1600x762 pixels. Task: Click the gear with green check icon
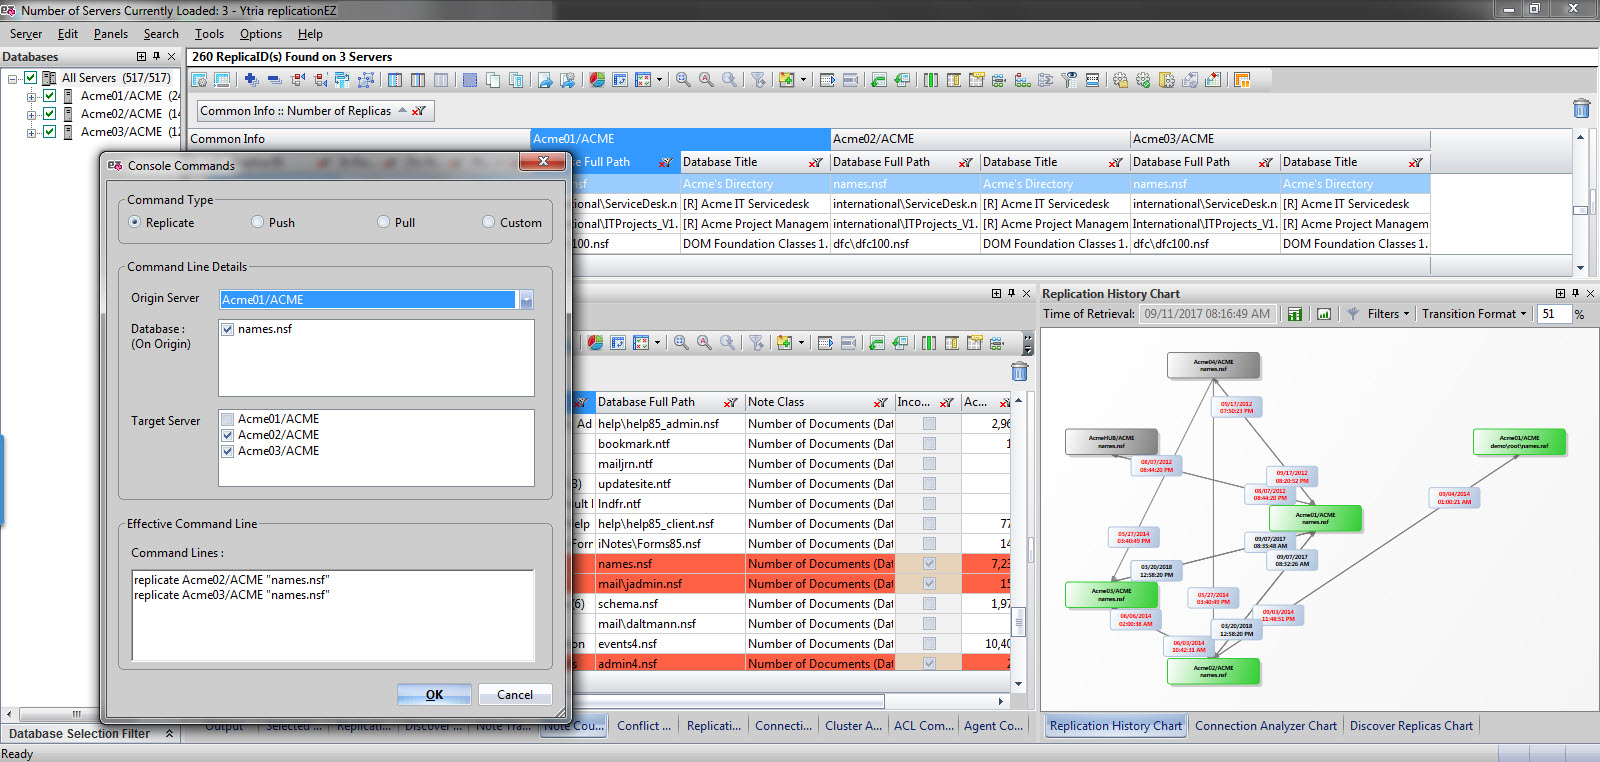point(1143,80)
